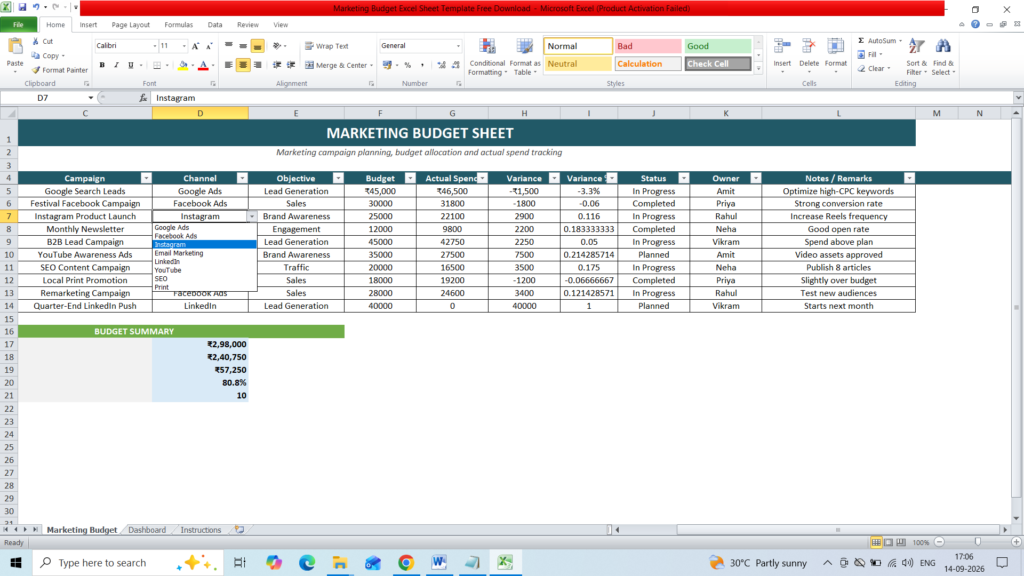Open the borders button

tap(157, 65)
